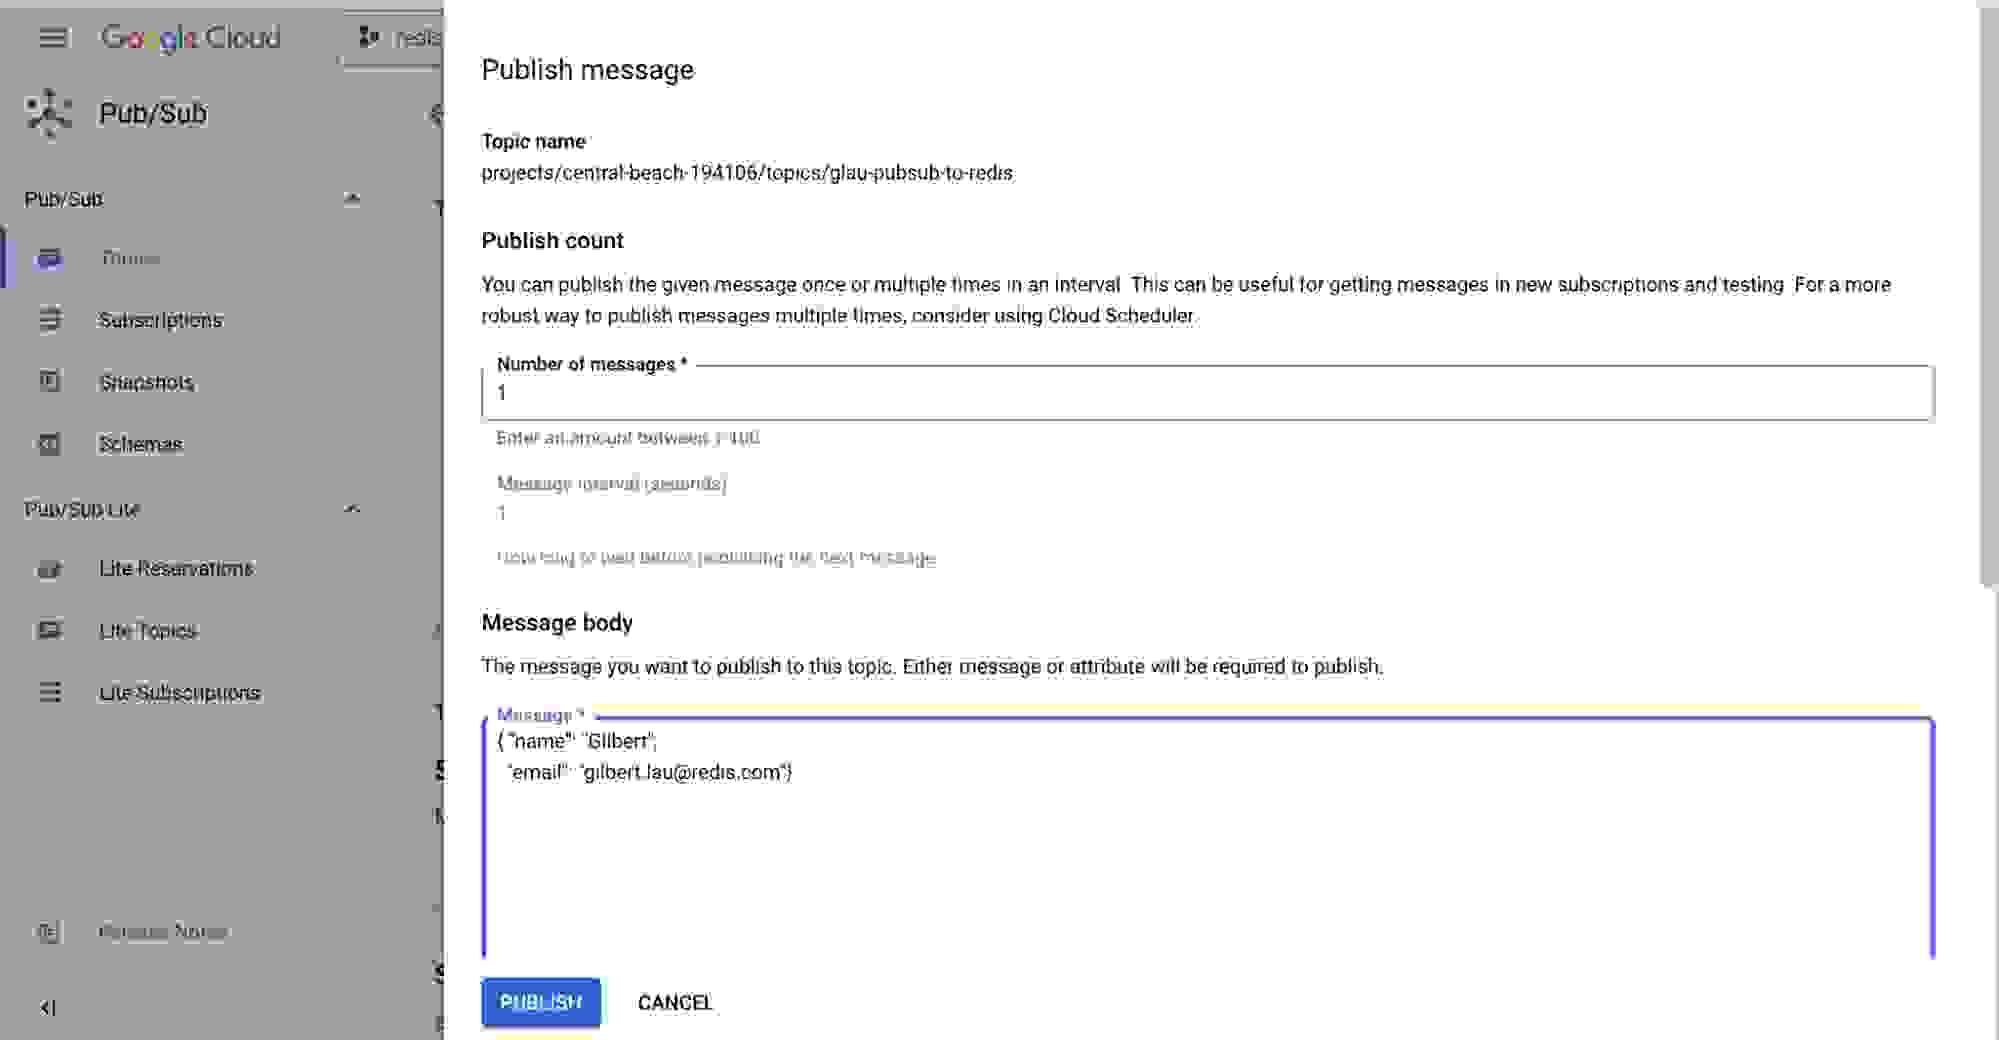This screenshot has height=1040, width=1999.
Task: Collapse the navigation sidebar
Action: 47,1009
